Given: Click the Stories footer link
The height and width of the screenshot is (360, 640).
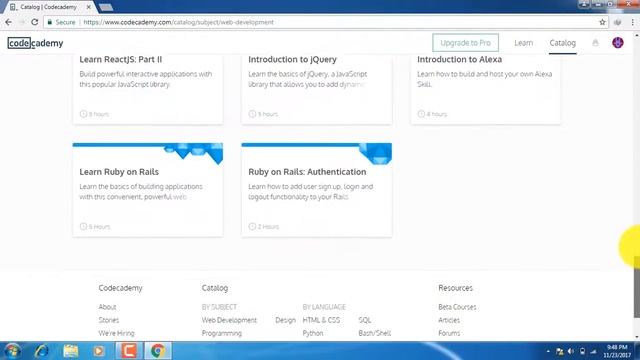Looking at the screenshot, I should tap(109, 320).
